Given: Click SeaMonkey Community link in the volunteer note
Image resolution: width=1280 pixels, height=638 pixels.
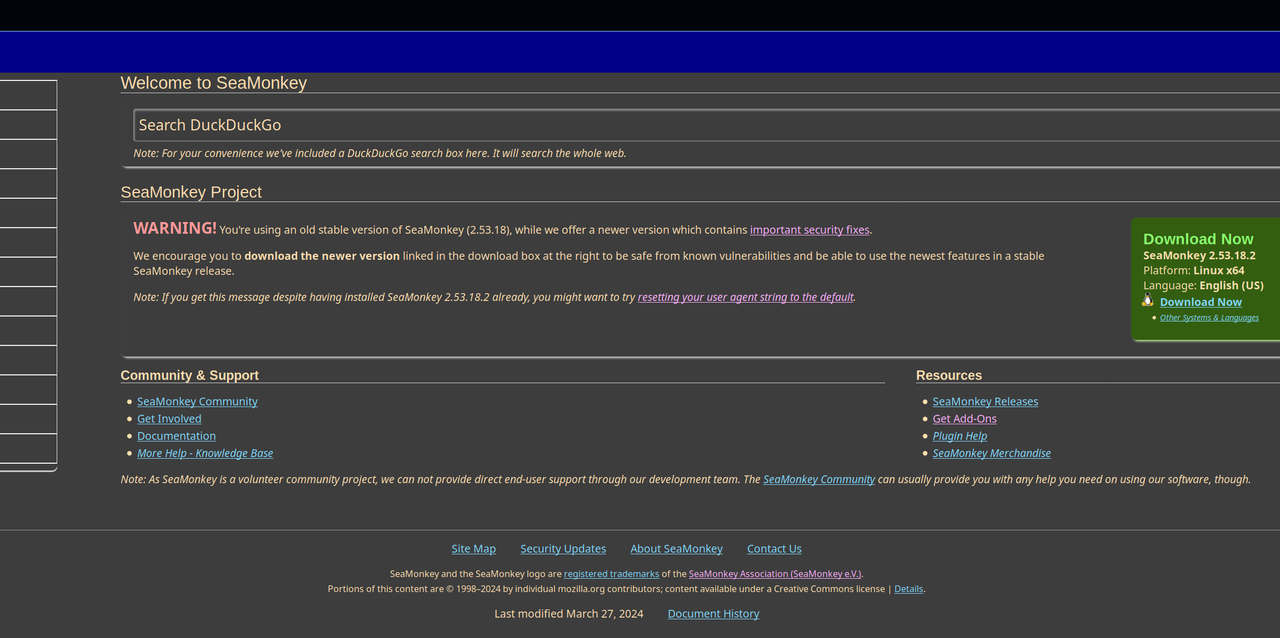Looking at the screenshot, I should (x=819, y=479).
